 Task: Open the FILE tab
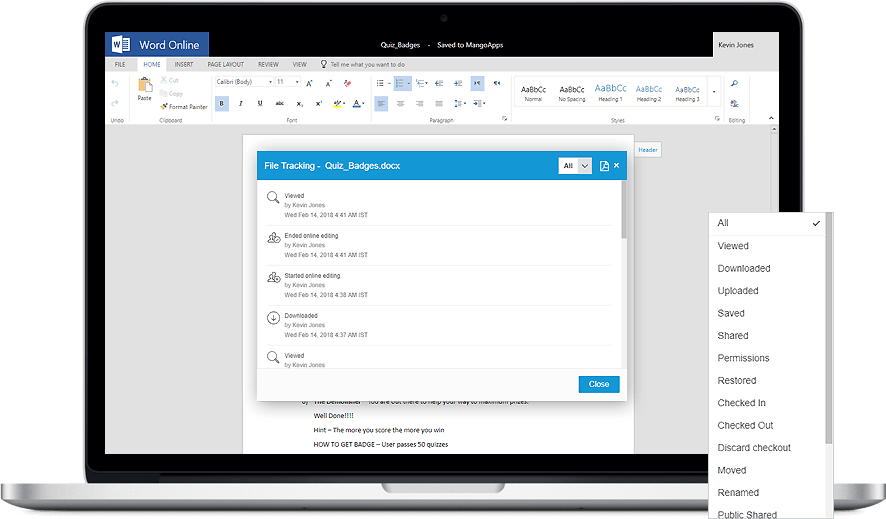120,64
